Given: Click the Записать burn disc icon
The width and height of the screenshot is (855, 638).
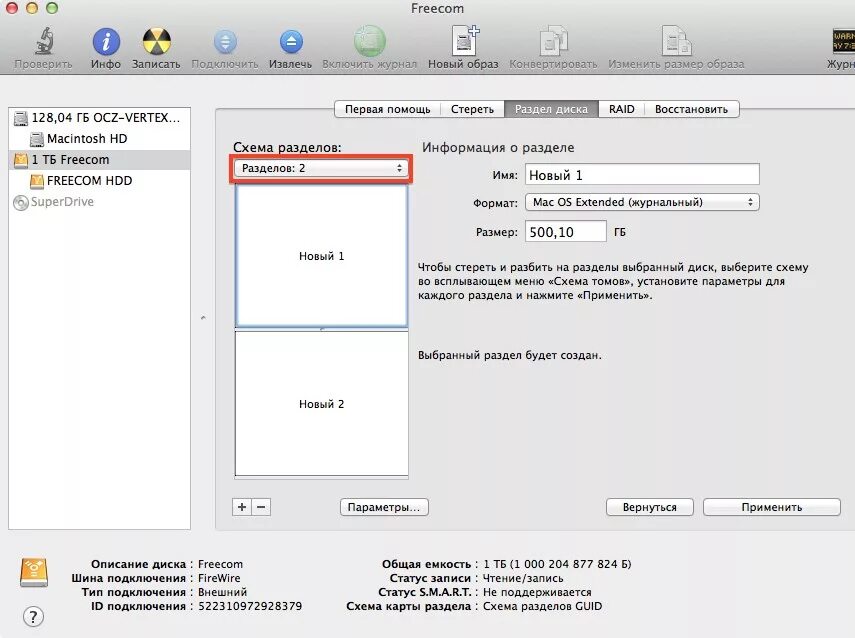Looking at the screenshot, I should [156, 41].
